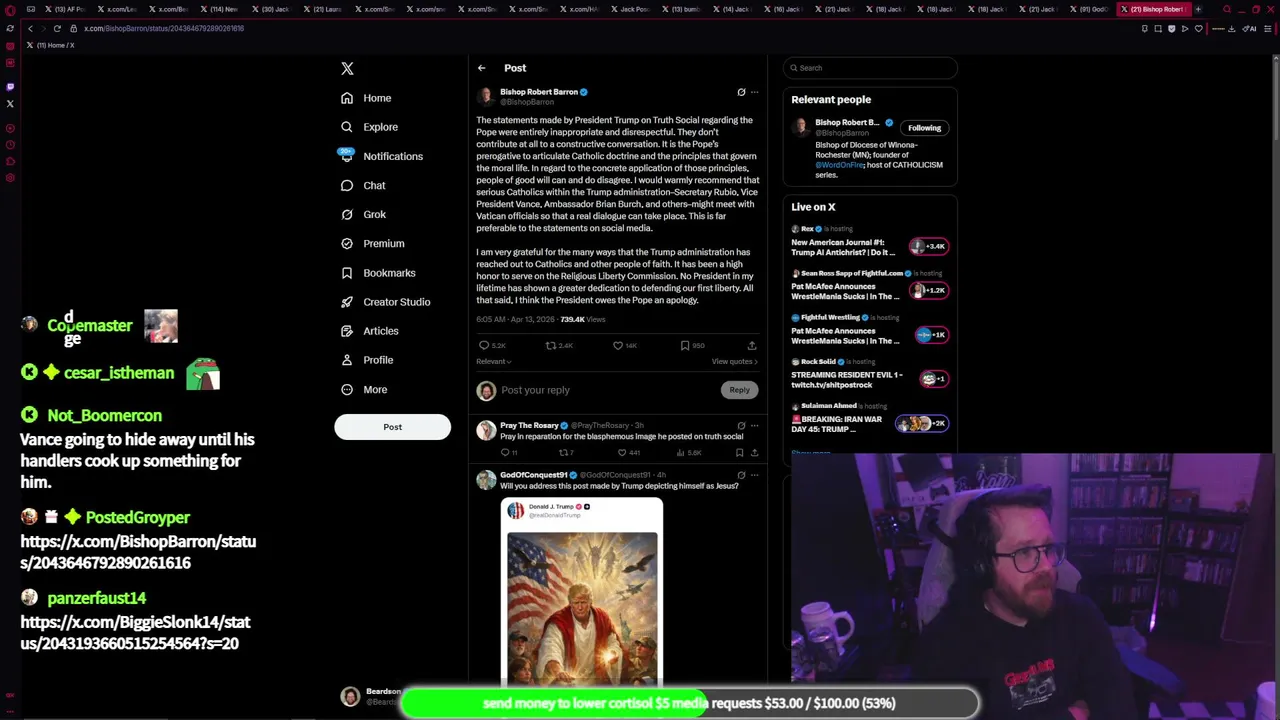1280x720 pixels.
Task: Join Rex's New American Journal live
Action: pos(929,246)
